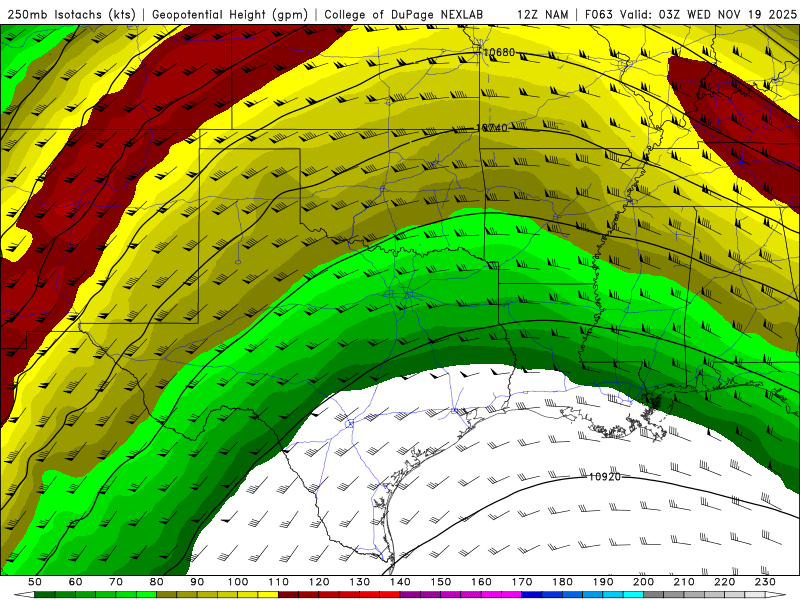Click the 140 legend tick label
This screenshot has height=600, width=800.
point(400,582)
